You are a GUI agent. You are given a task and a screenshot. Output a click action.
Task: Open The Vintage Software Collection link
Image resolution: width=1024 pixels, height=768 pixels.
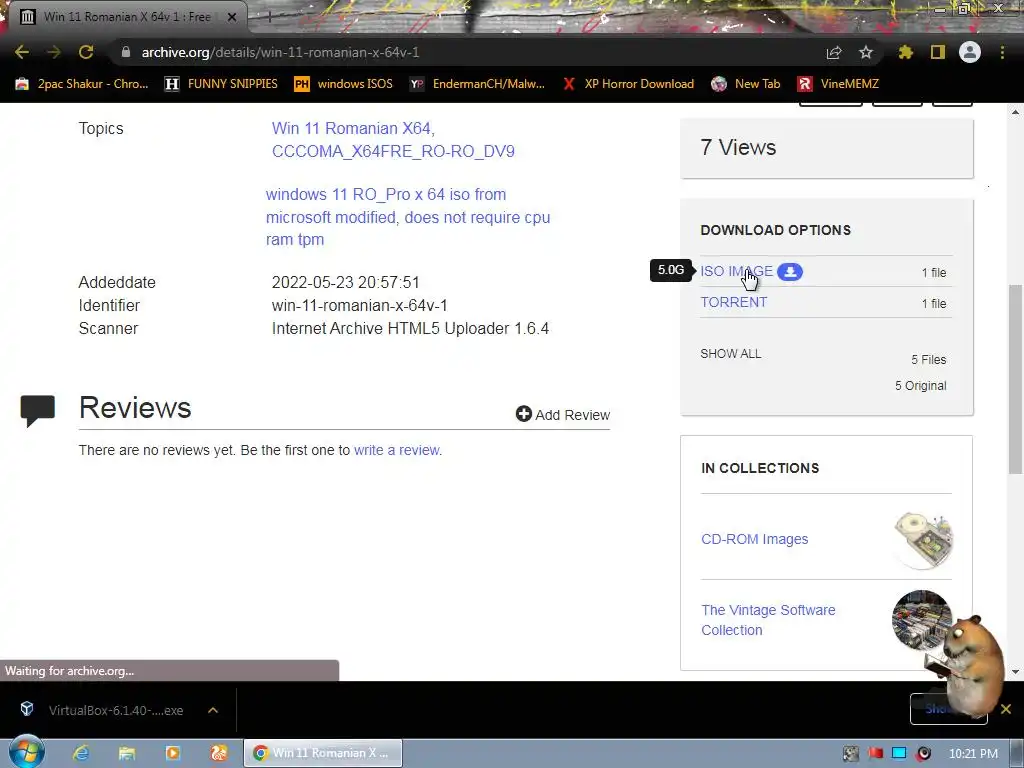coord(768,620)
